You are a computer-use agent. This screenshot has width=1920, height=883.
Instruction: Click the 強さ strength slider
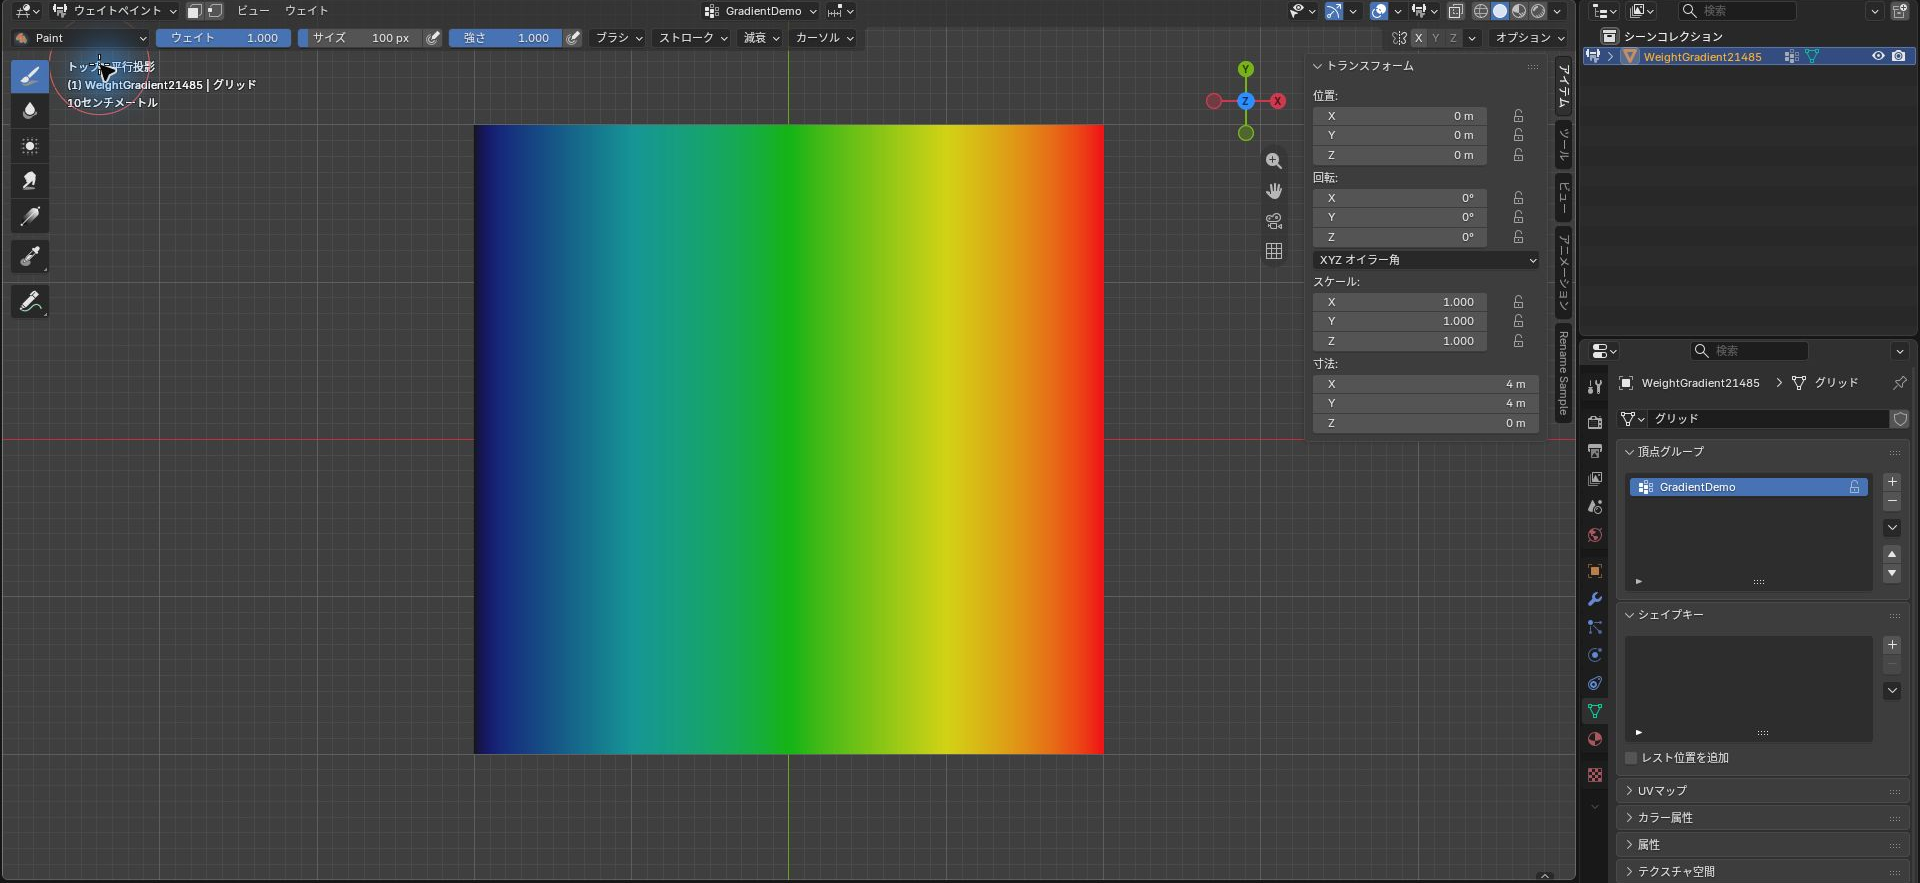pyautogui.click(x=505, y=38)
